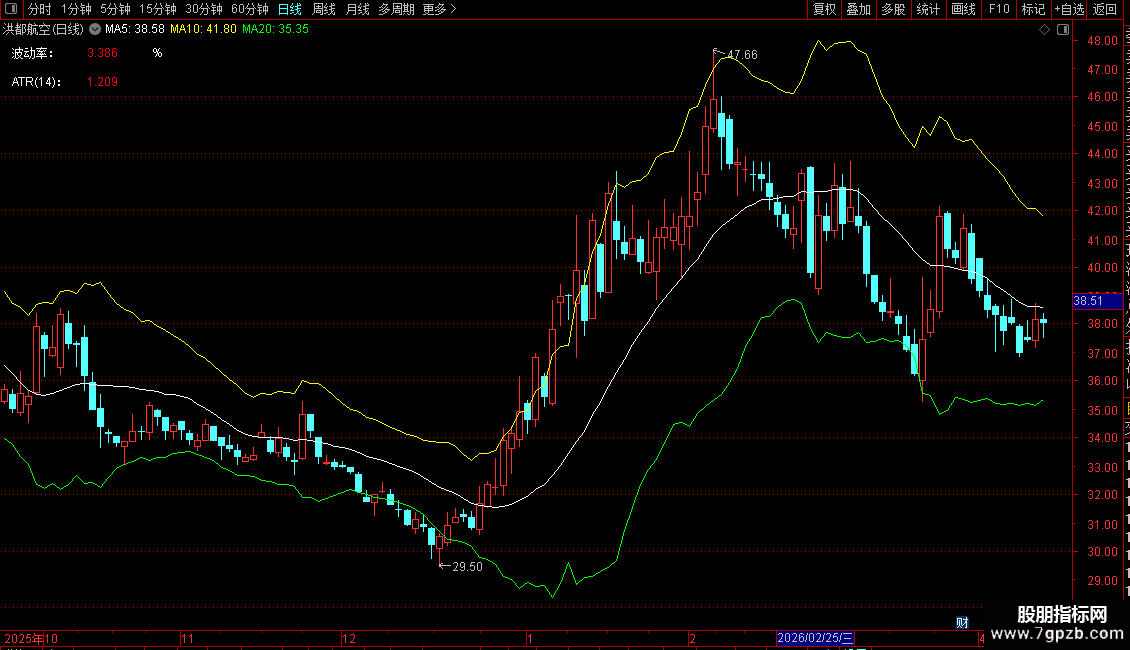Screen dimensions: 1130x650
Task: Expand the 更多 periods menu
Action: pos(439,9)
